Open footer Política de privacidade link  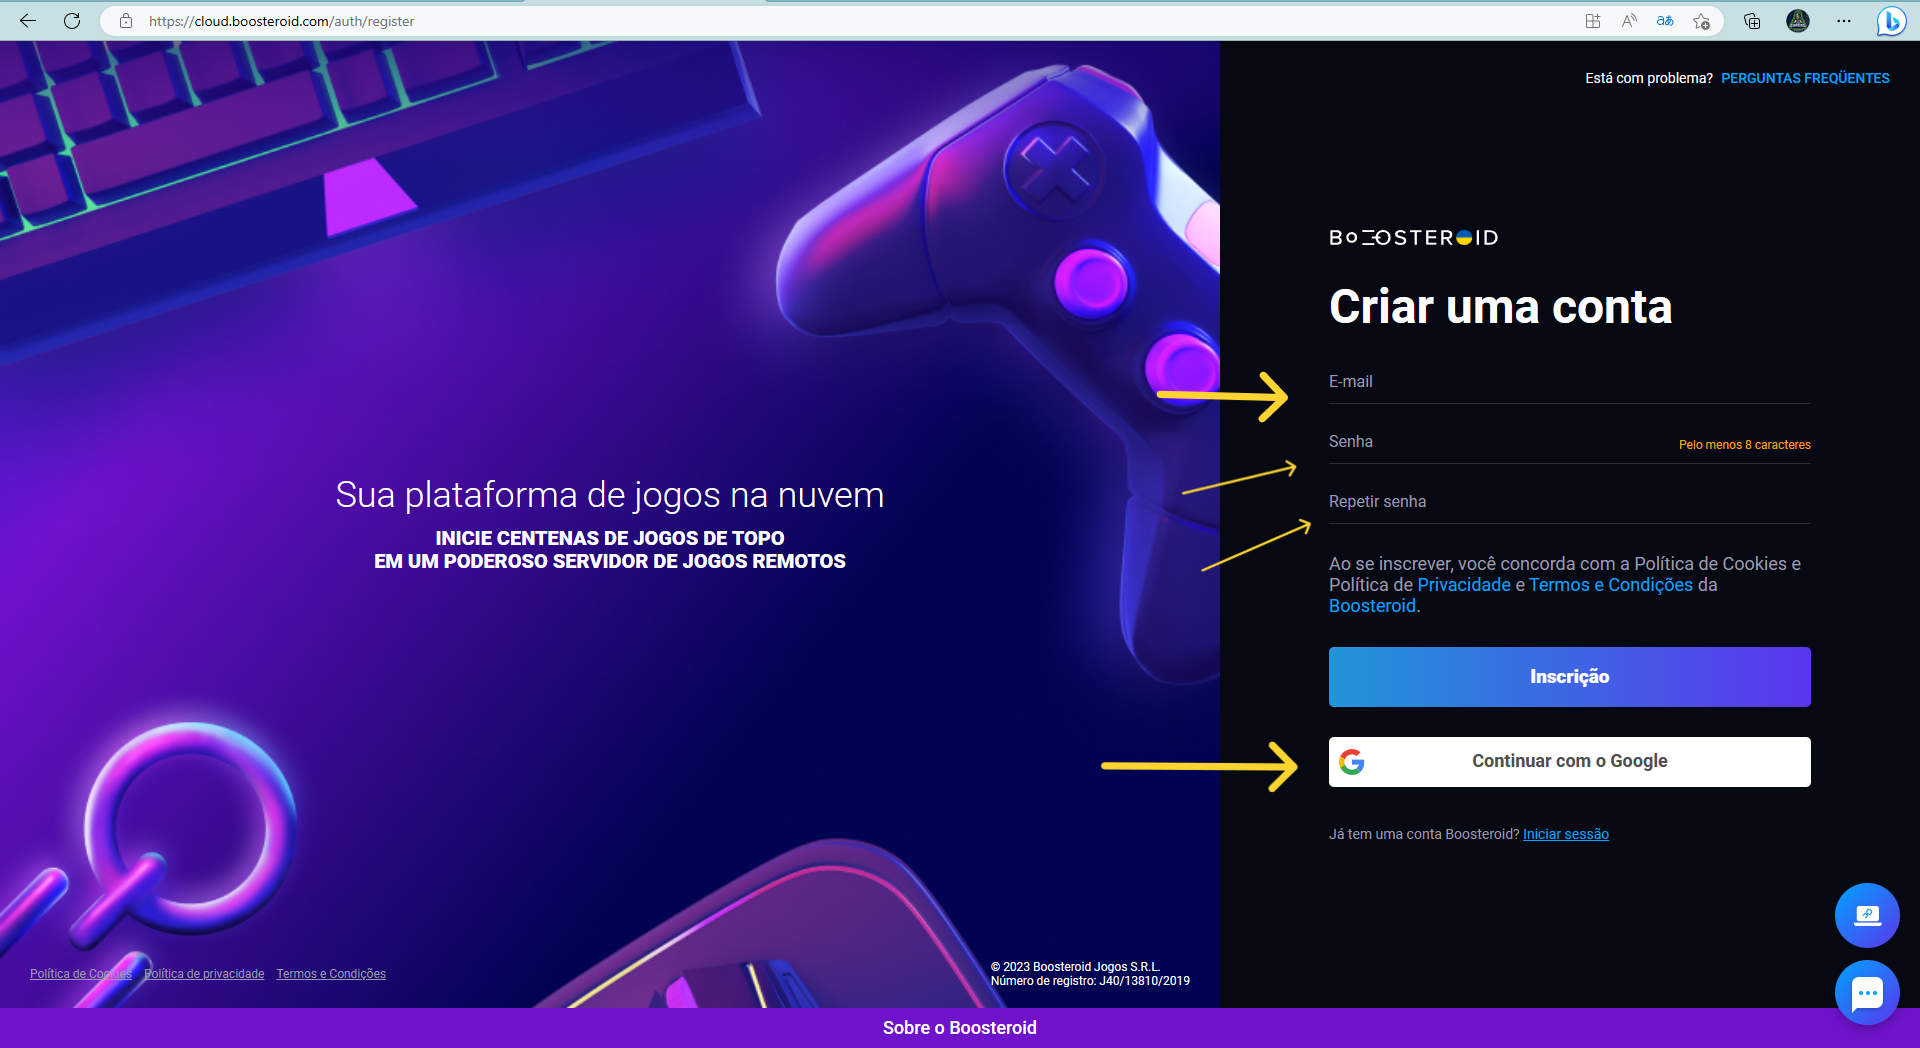click(x=204, y=974)
